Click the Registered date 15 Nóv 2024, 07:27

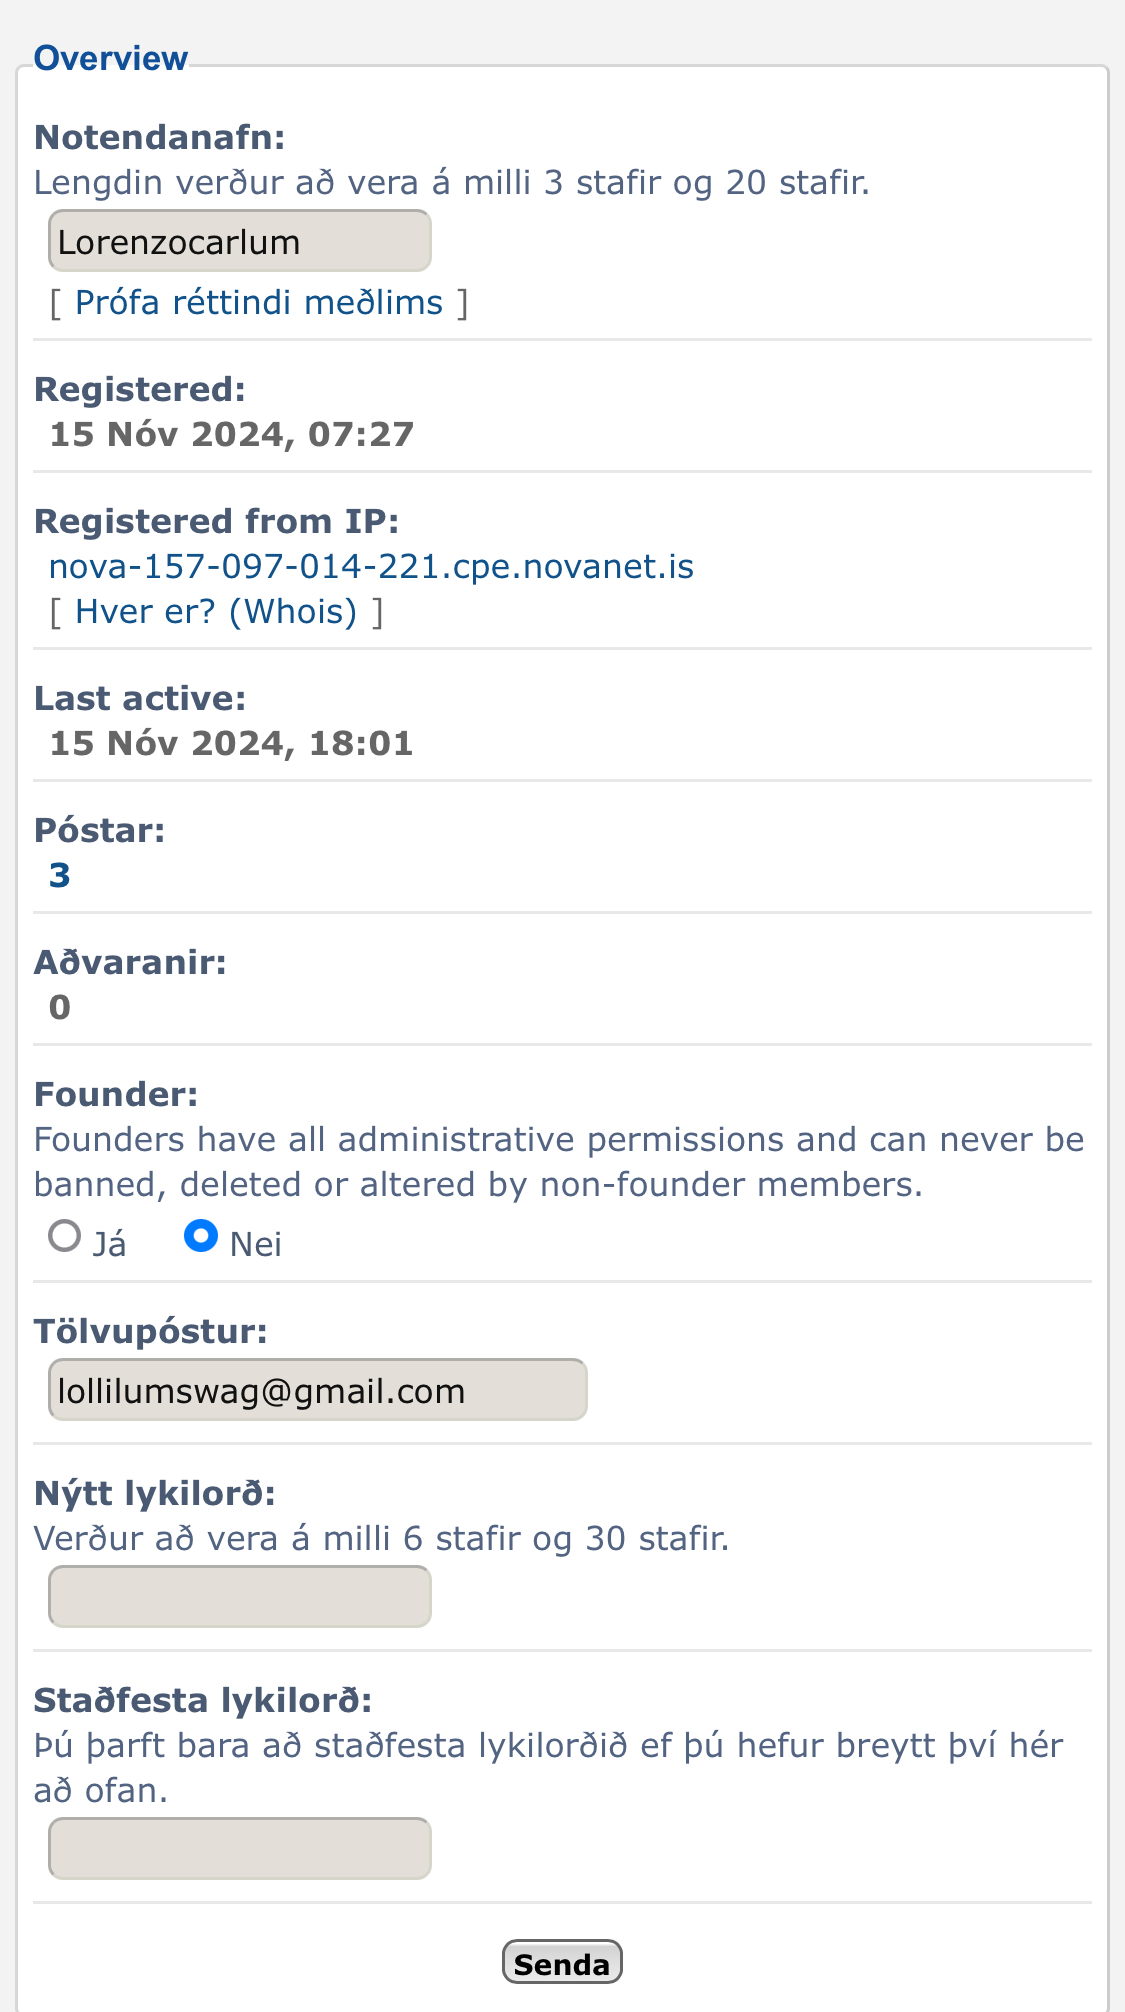(231, 435)
